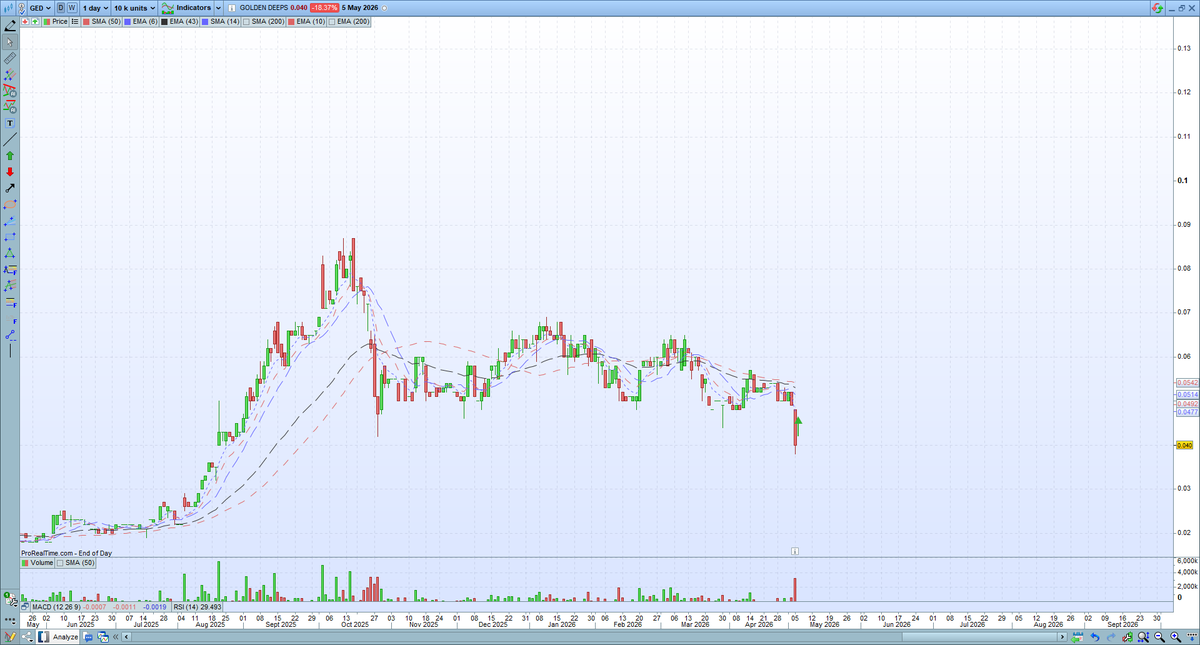Viewport: 1200px width, 645px height.
Task: Click the green arrow icon before Price
Action: click(35, 21)
